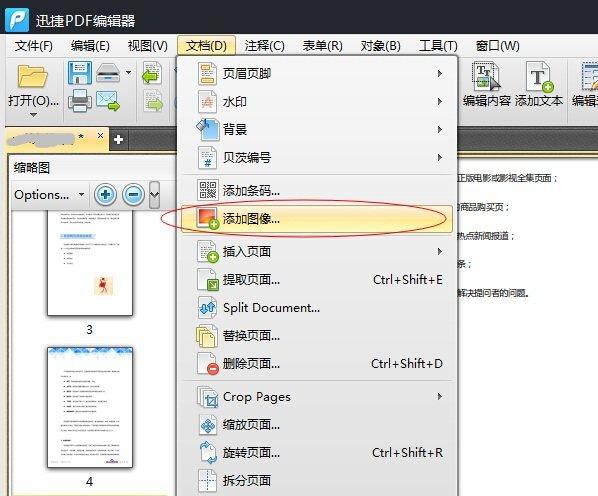Open the 表单(R) menu
The height and width of the screenshot is (496, 598).
pyautogui.click(x=322, y=46)
